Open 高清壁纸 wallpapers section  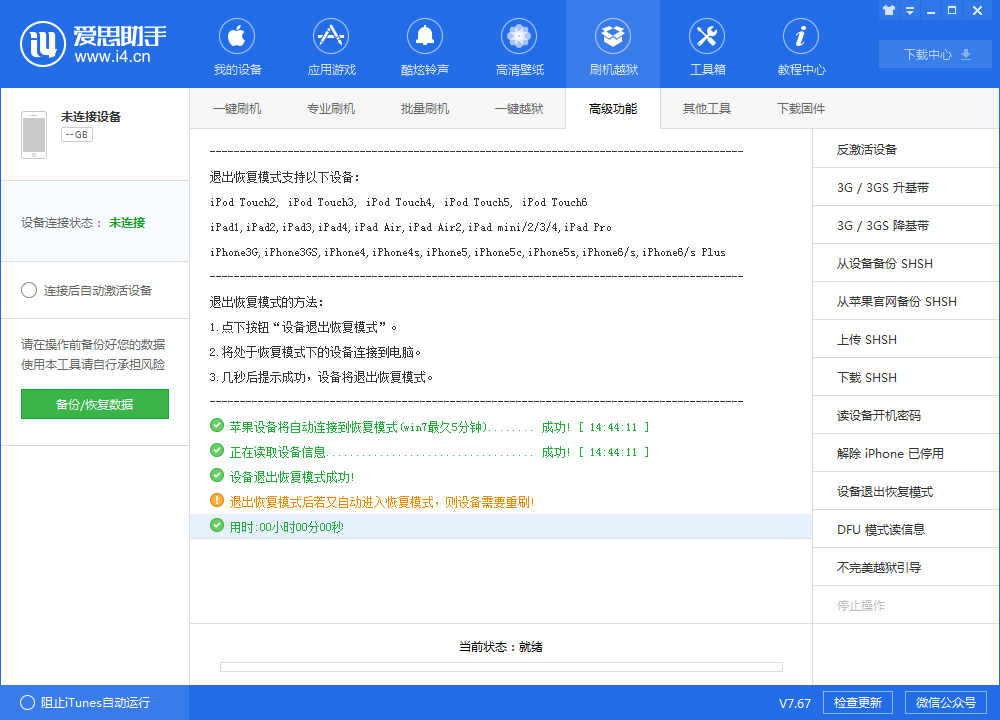[x=519, y=48]
